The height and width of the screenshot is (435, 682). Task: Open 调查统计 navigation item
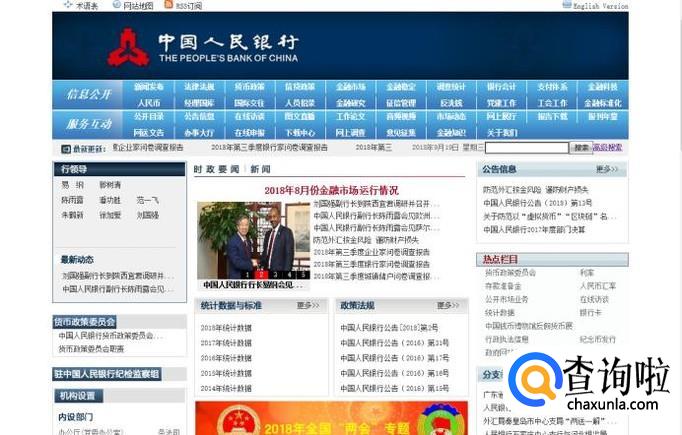click(x=451, y=87)
